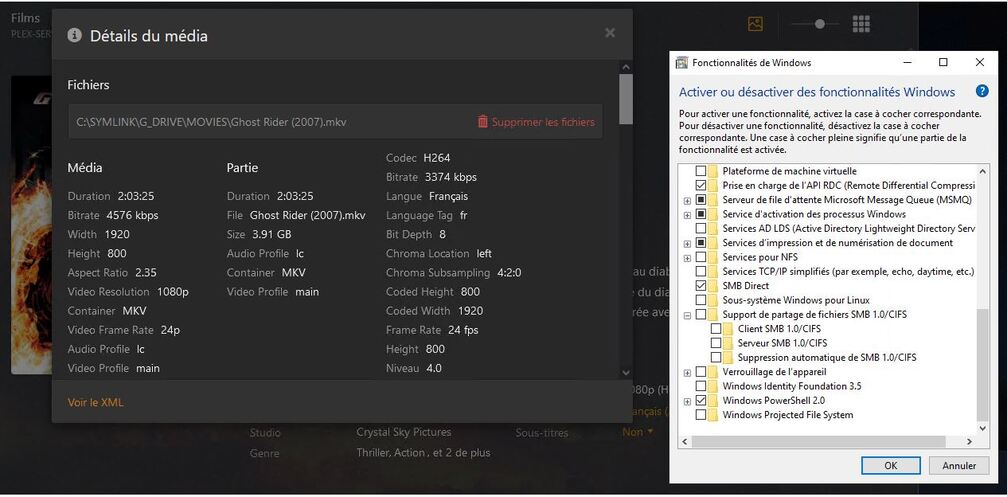Click the Ghost Rider (2007).mkv file path
1007x497 pixels.
[211, 122]
